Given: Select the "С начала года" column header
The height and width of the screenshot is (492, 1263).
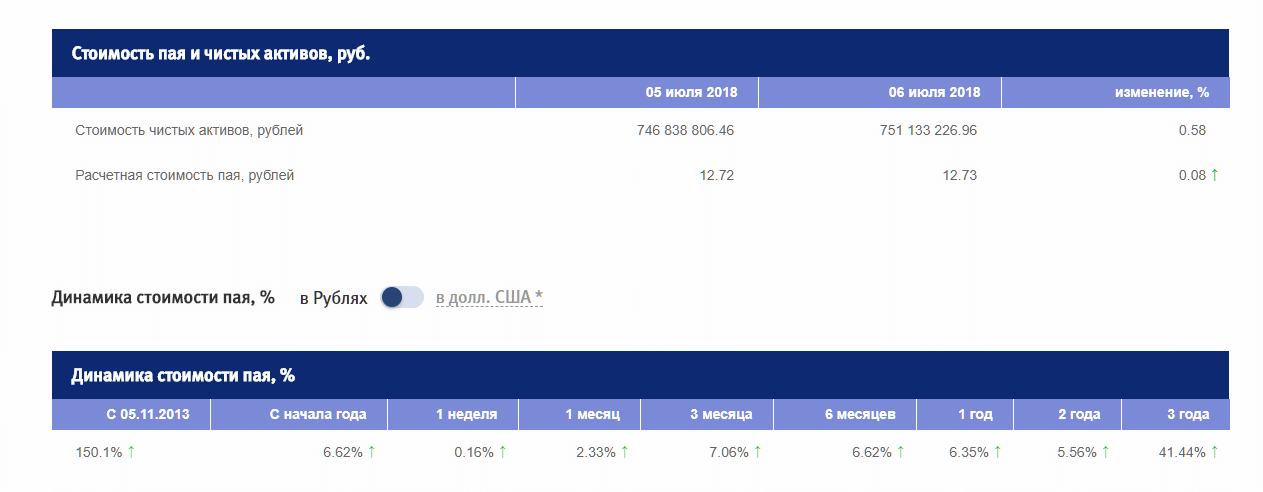Looking at the screenshot, I should click(x=318, y=414).
